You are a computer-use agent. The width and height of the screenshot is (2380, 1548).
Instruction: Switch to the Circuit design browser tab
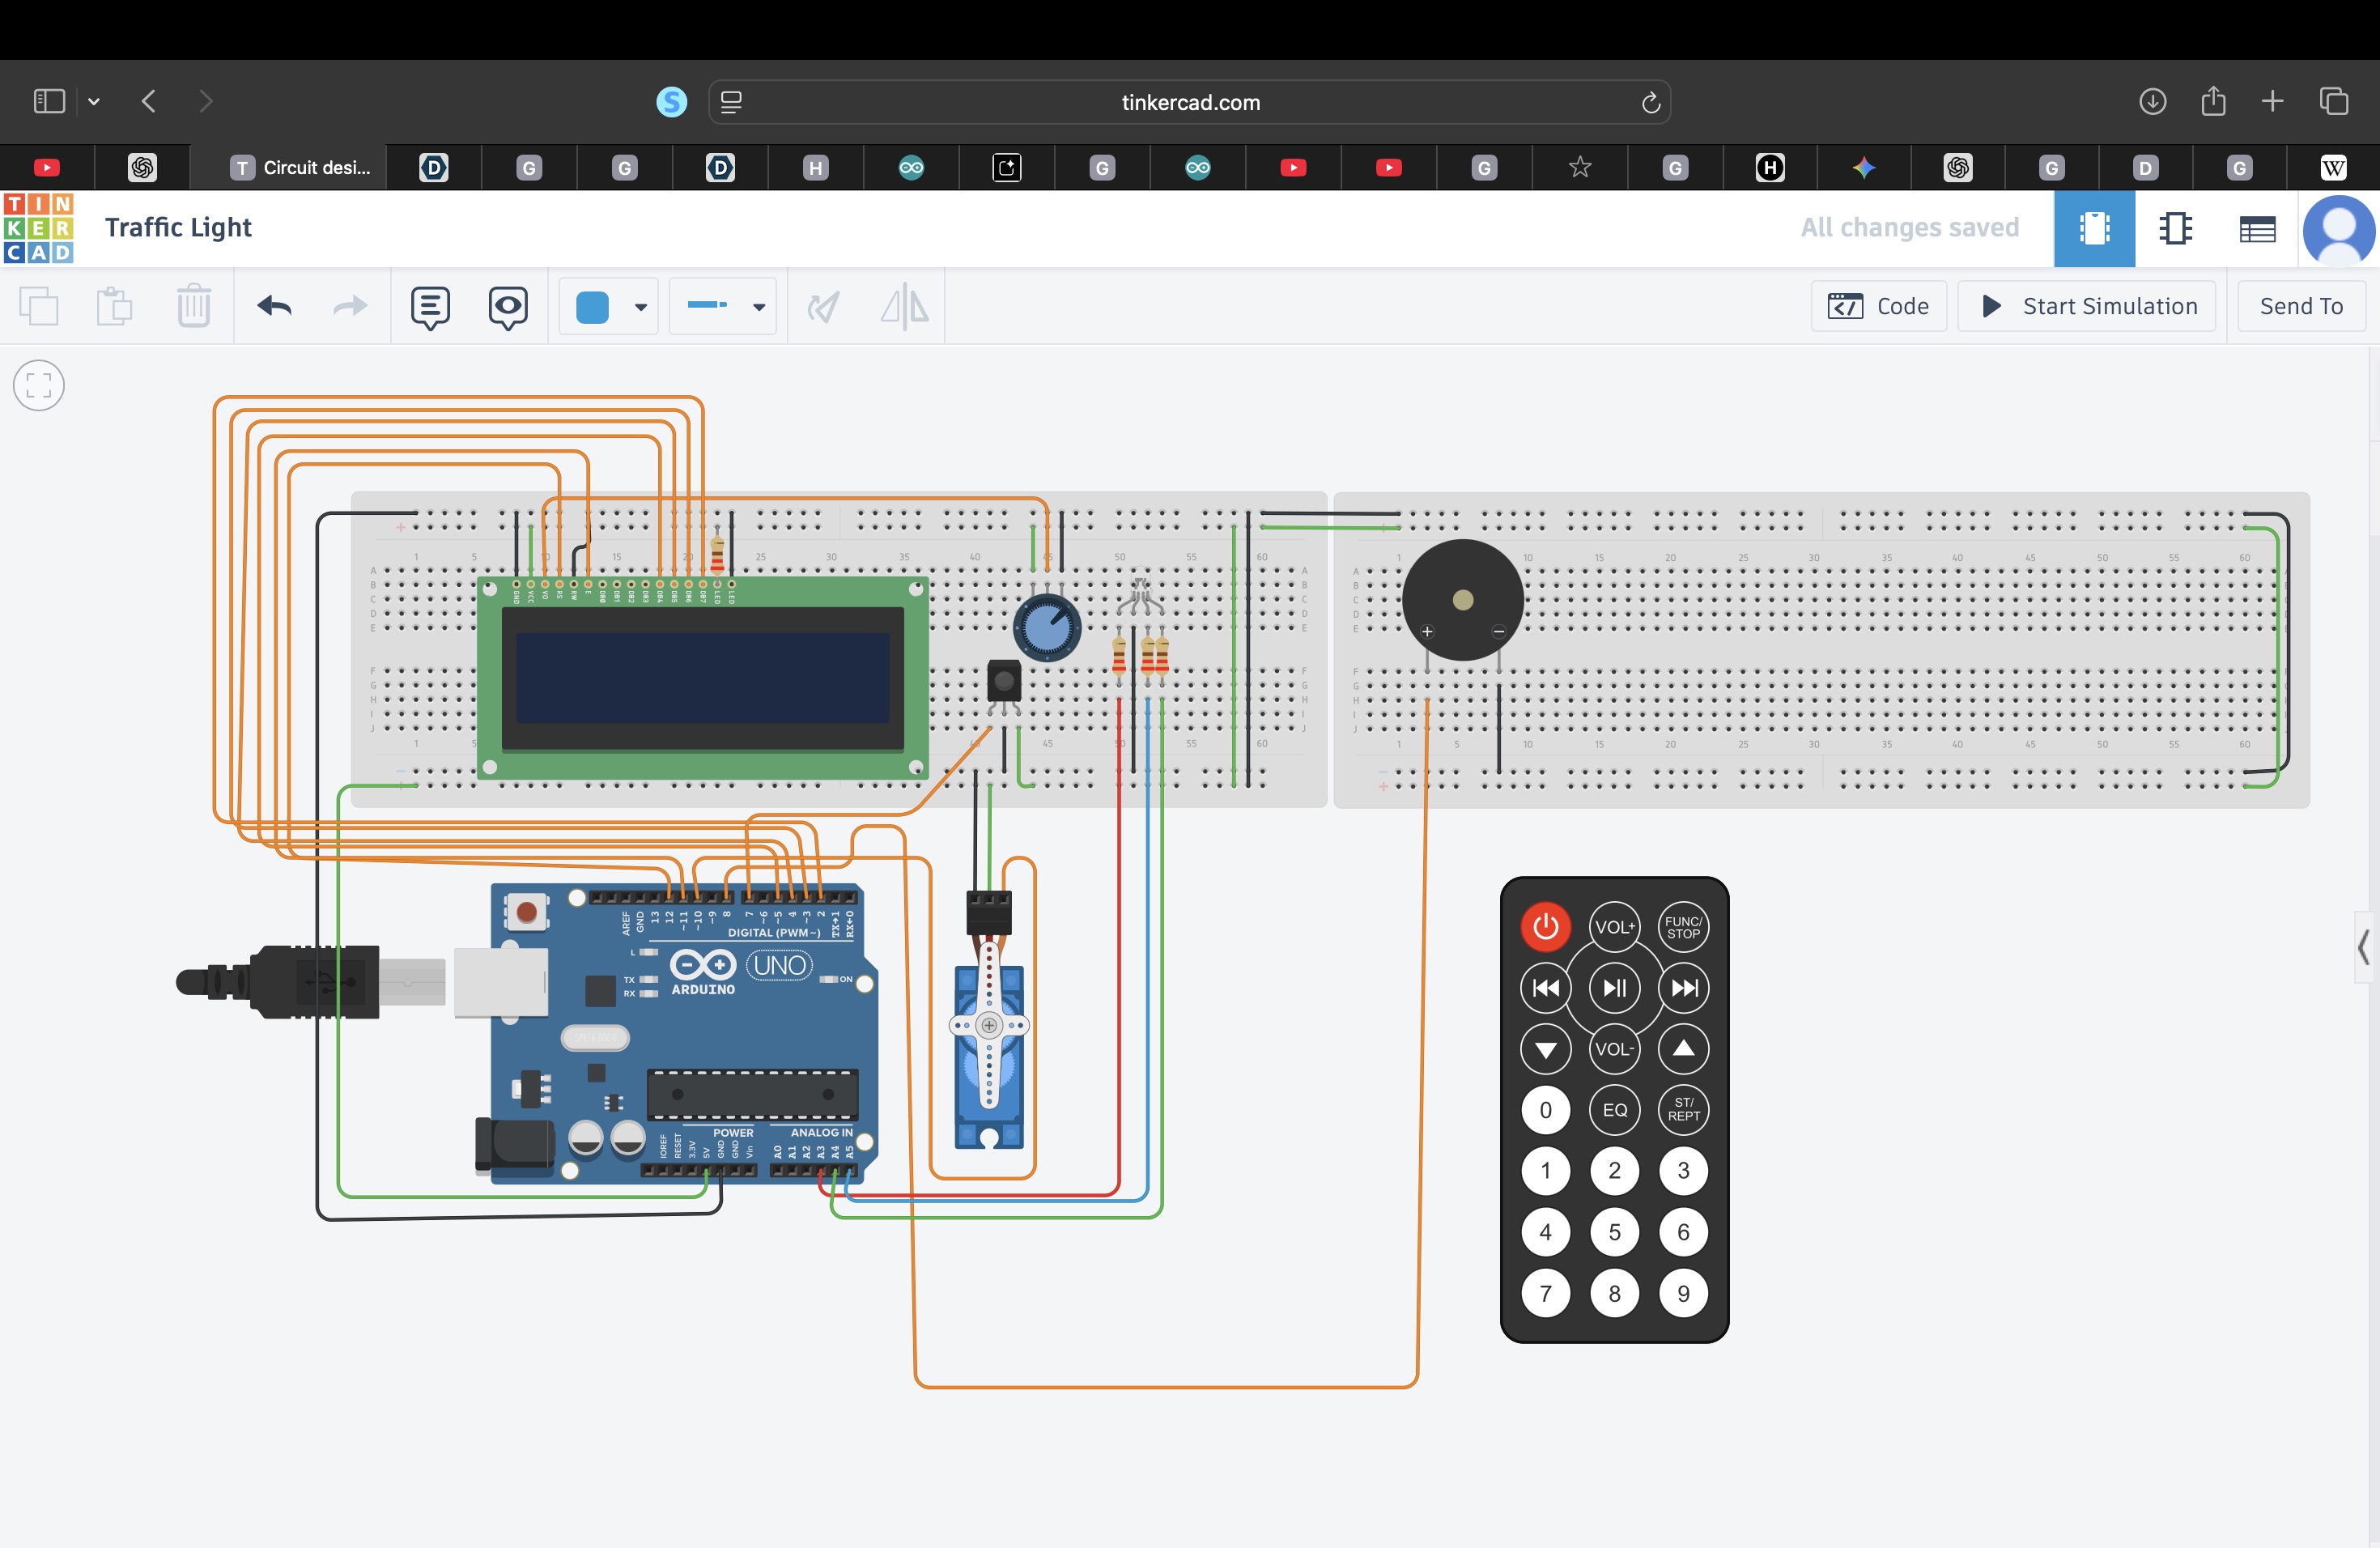coord(301,167)
